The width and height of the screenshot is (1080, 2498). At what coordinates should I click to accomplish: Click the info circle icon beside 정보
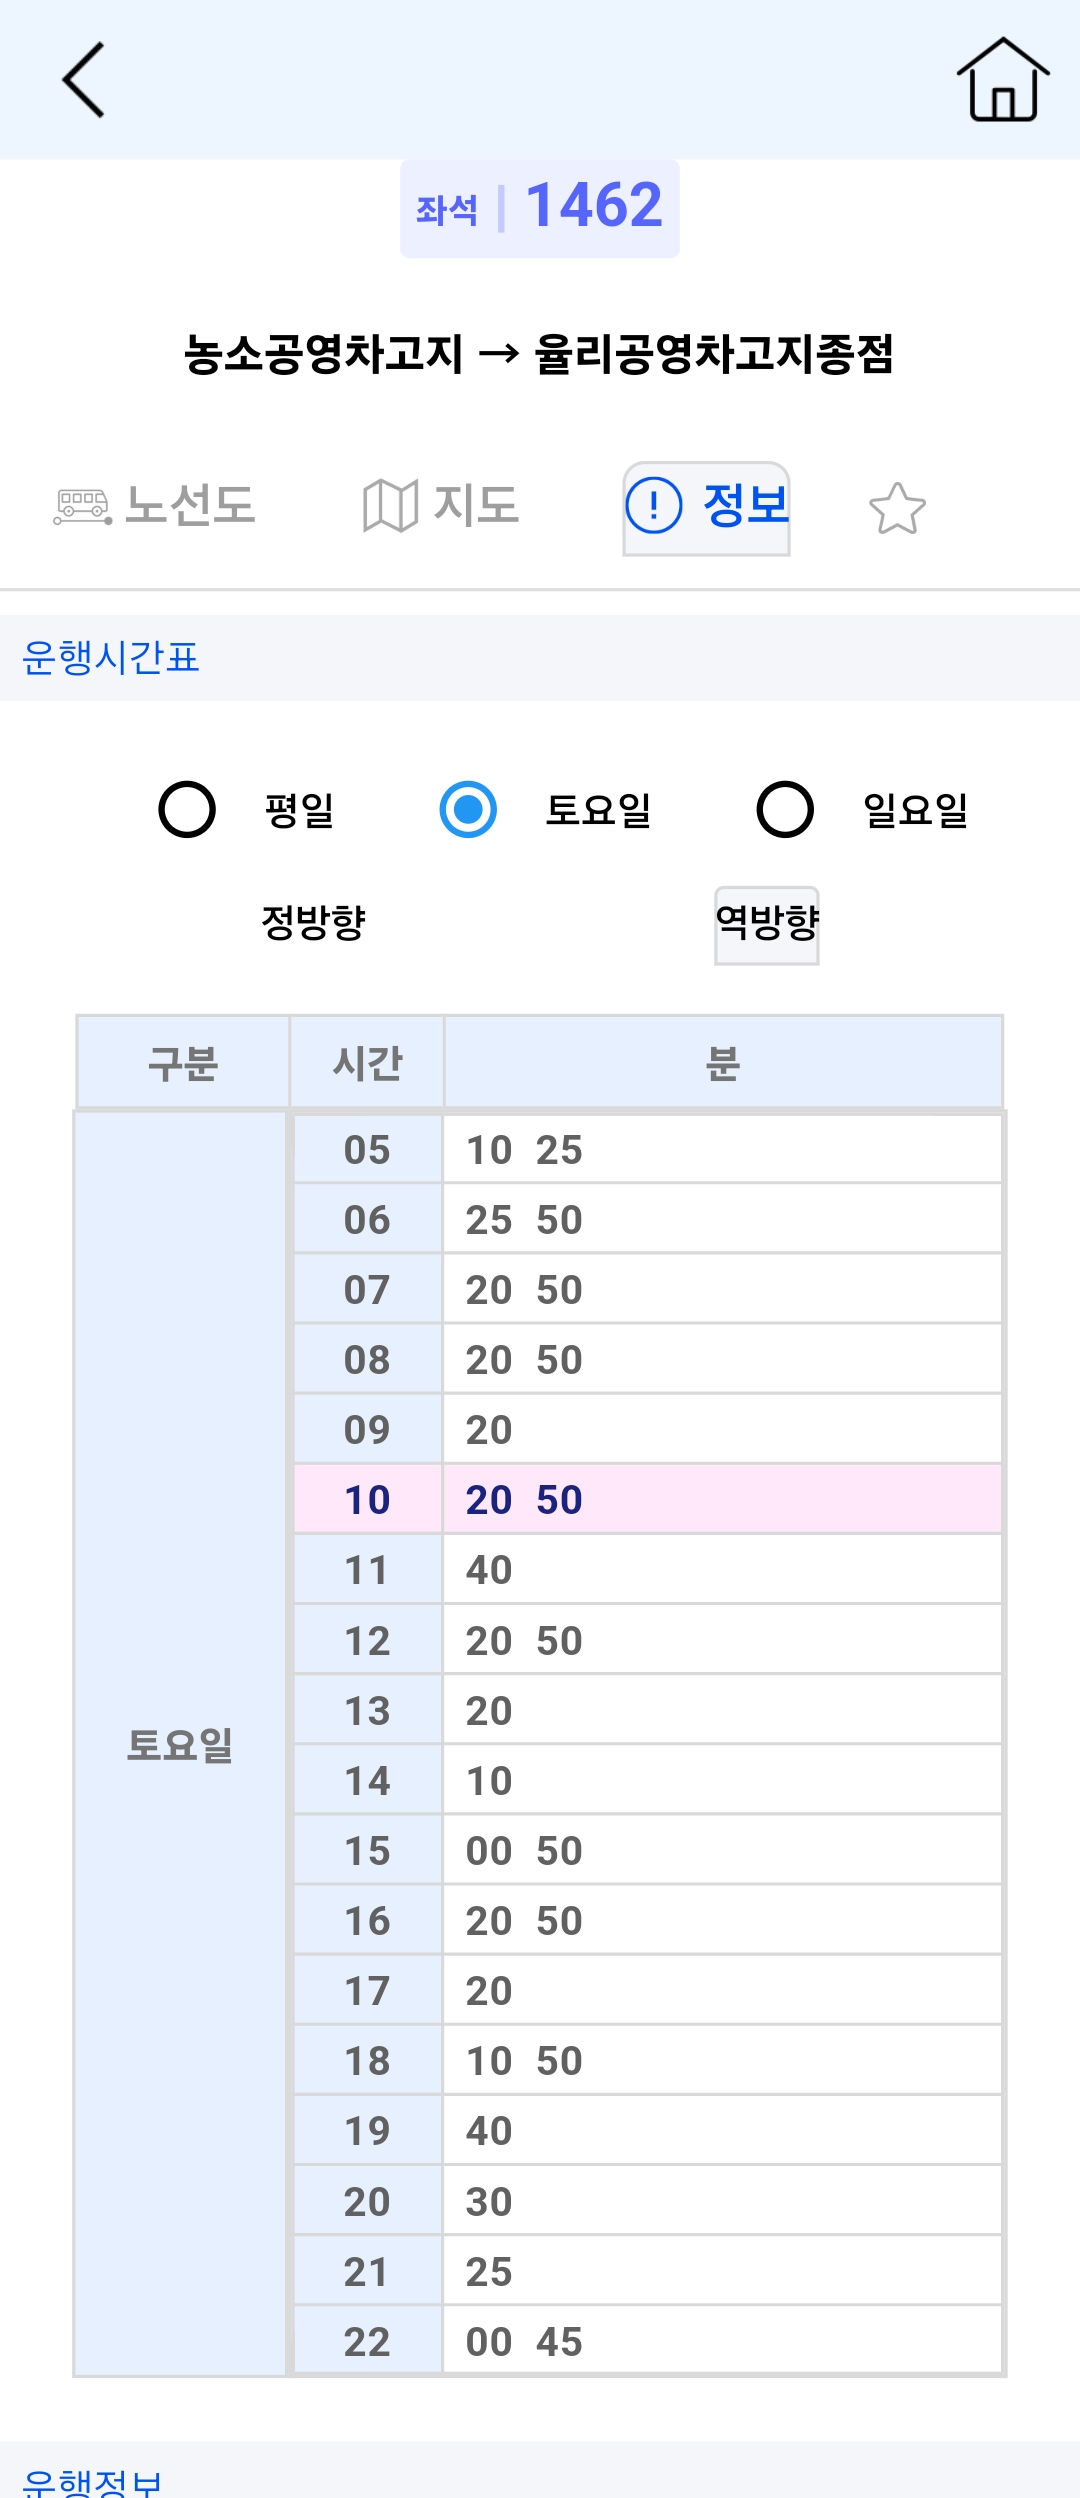pyautogui.click(x=654, y=505)
